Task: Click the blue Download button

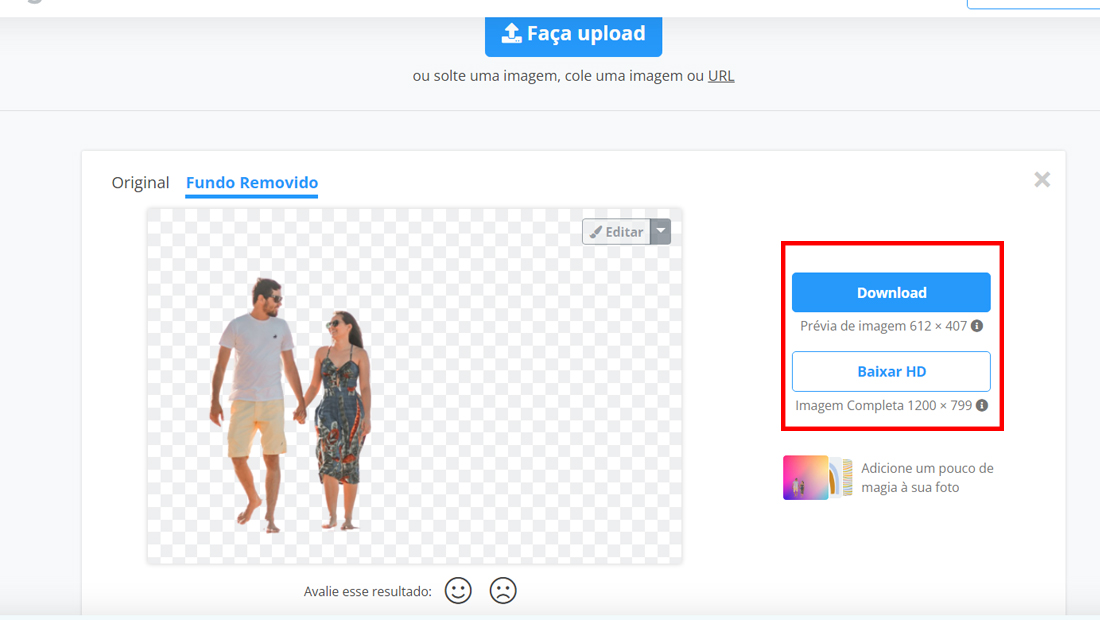Action: pos(891,292)
